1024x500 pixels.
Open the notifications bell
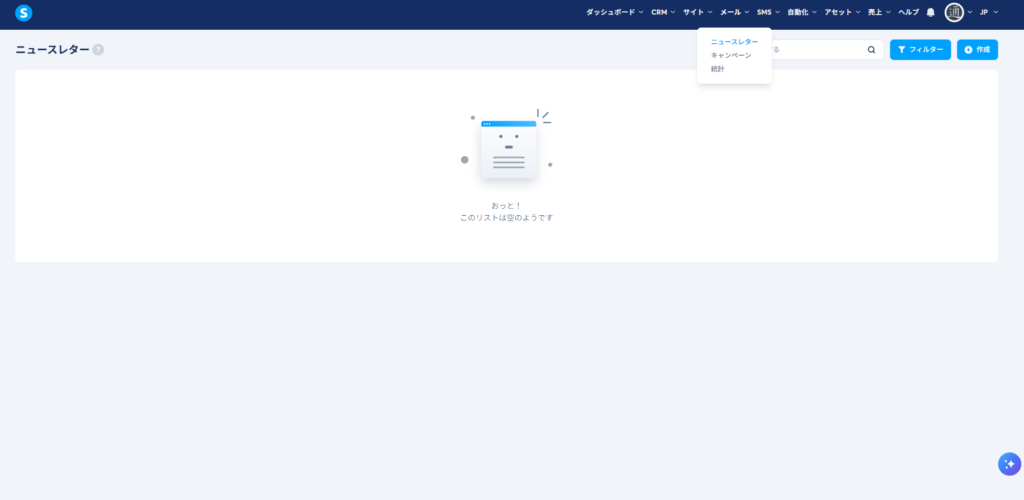[930, 12]
